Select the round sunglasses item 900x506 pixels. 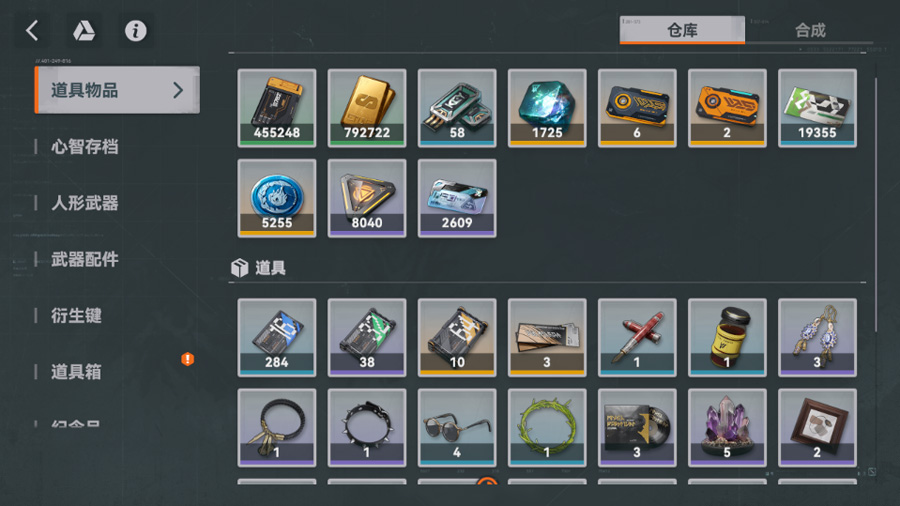point(457,427)
